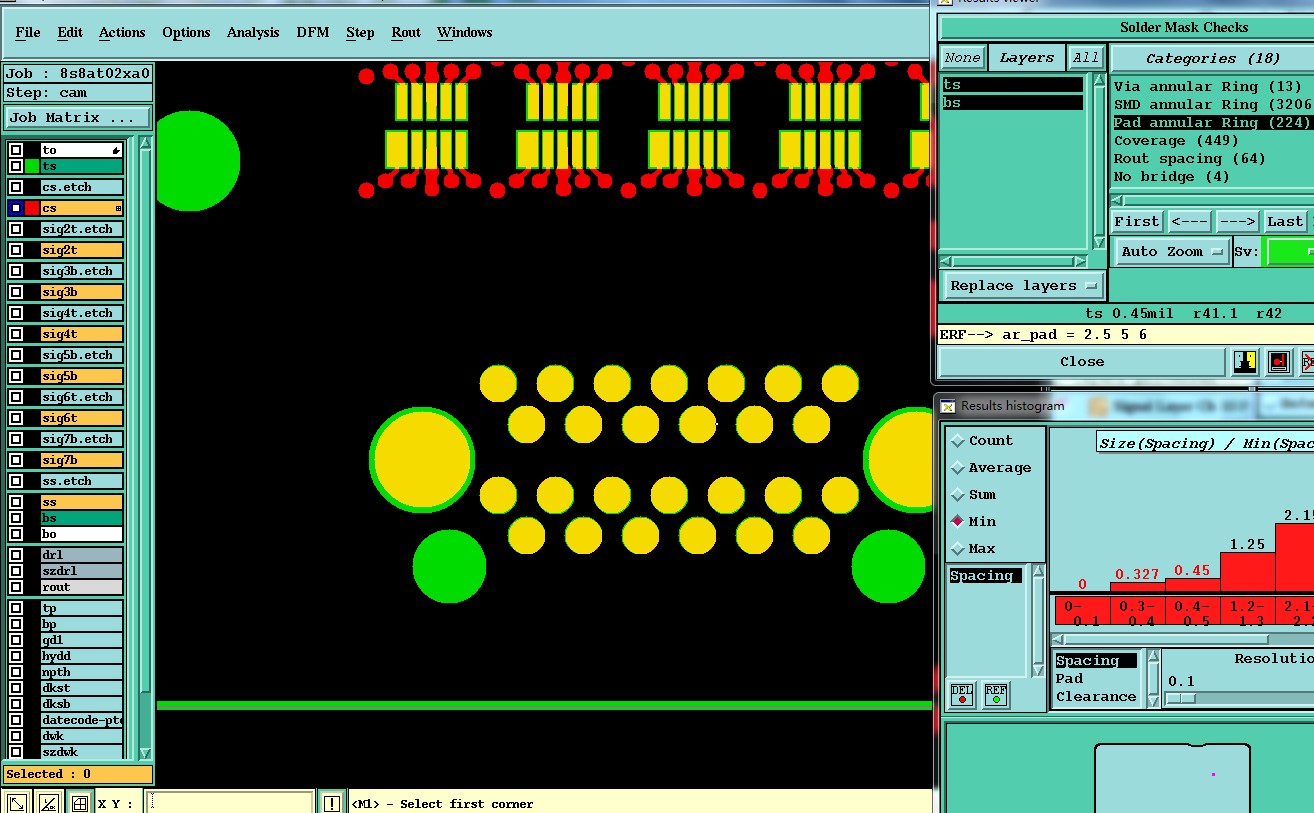Open the Replace layers dropdown
Image resolution: width=1314 pixels, height=813 pixels.
(x=1024, y=286)
